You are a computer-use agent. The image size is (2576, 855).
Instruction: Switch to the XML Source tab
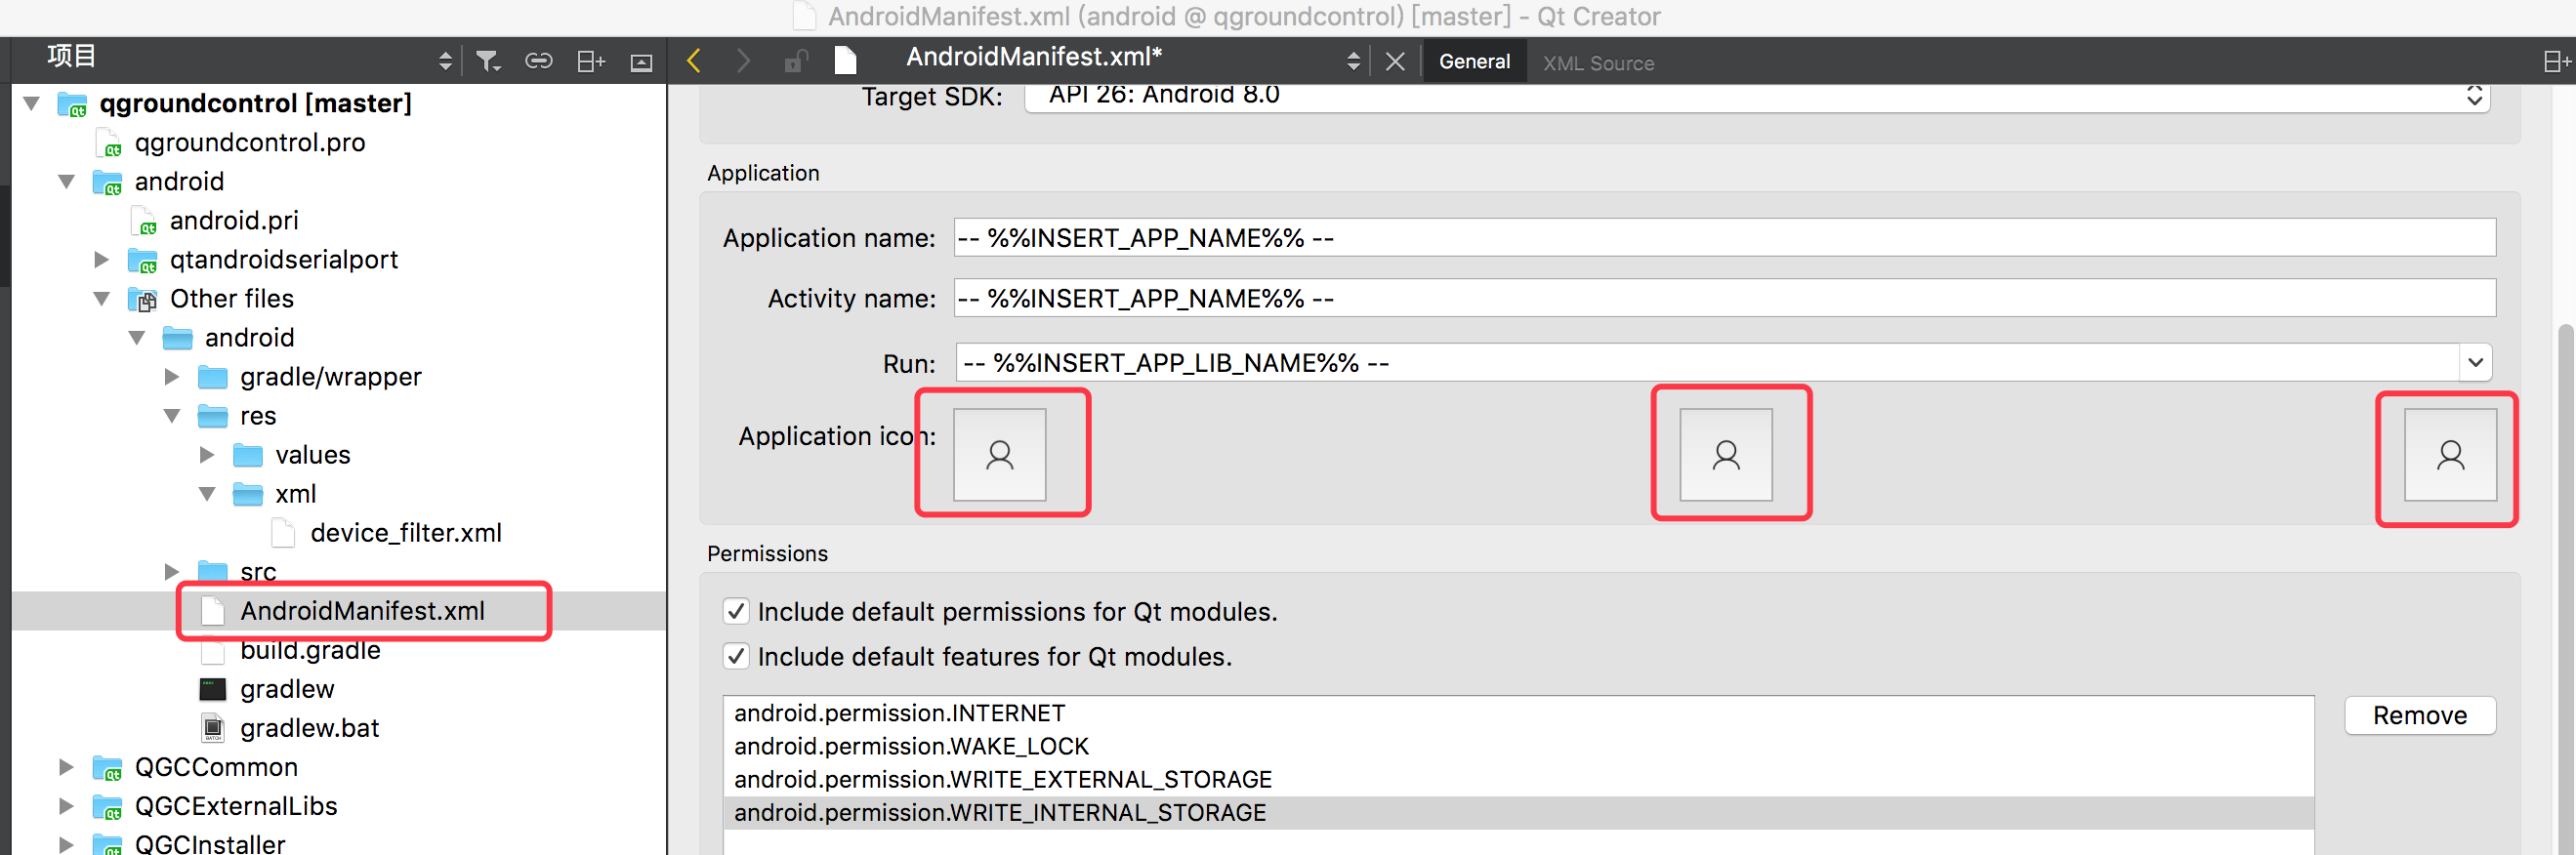[1598, 63]
